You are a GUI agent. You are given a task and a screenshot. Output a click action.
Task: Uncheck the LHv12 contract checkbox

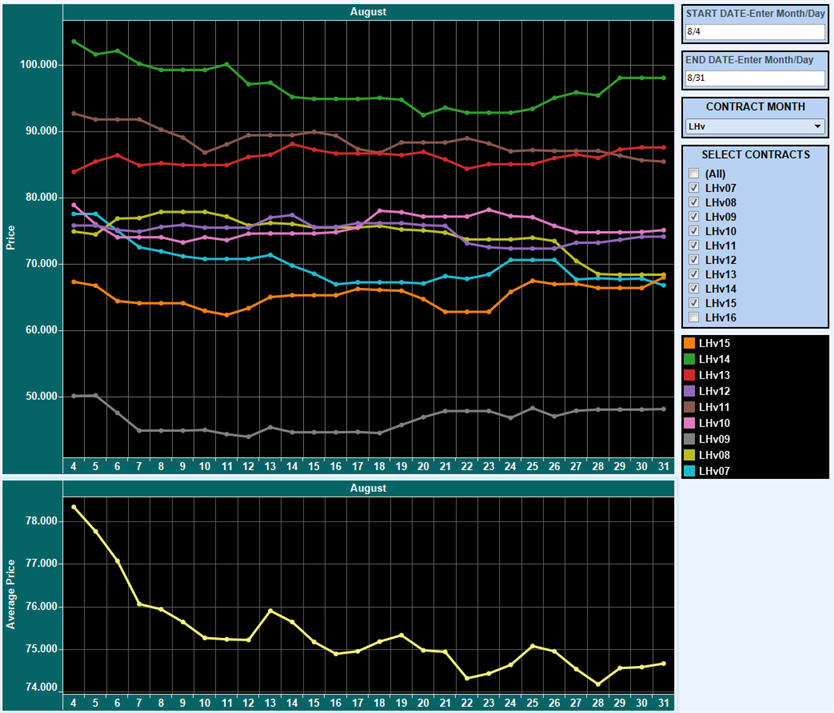click(x=694, y=259)
